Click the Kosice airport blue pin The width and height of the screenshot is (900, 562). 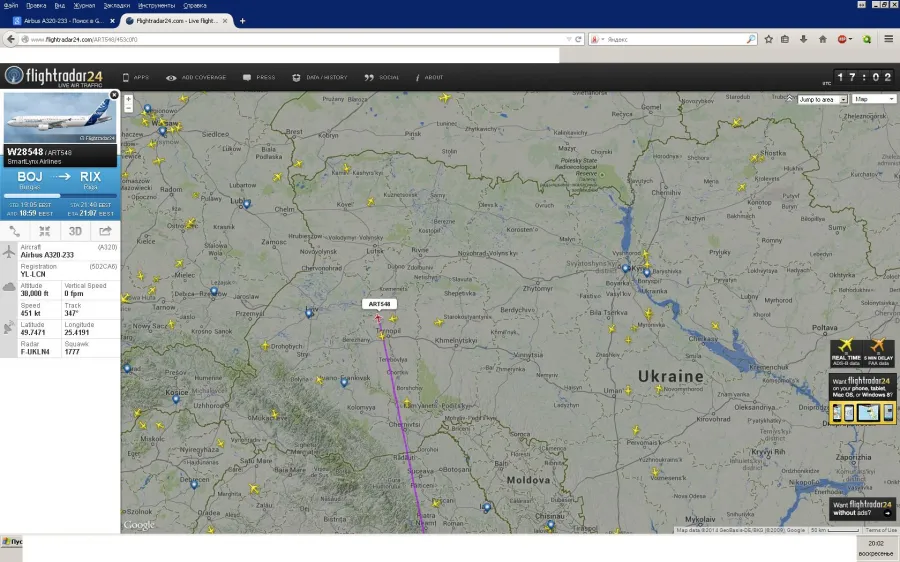176,399
